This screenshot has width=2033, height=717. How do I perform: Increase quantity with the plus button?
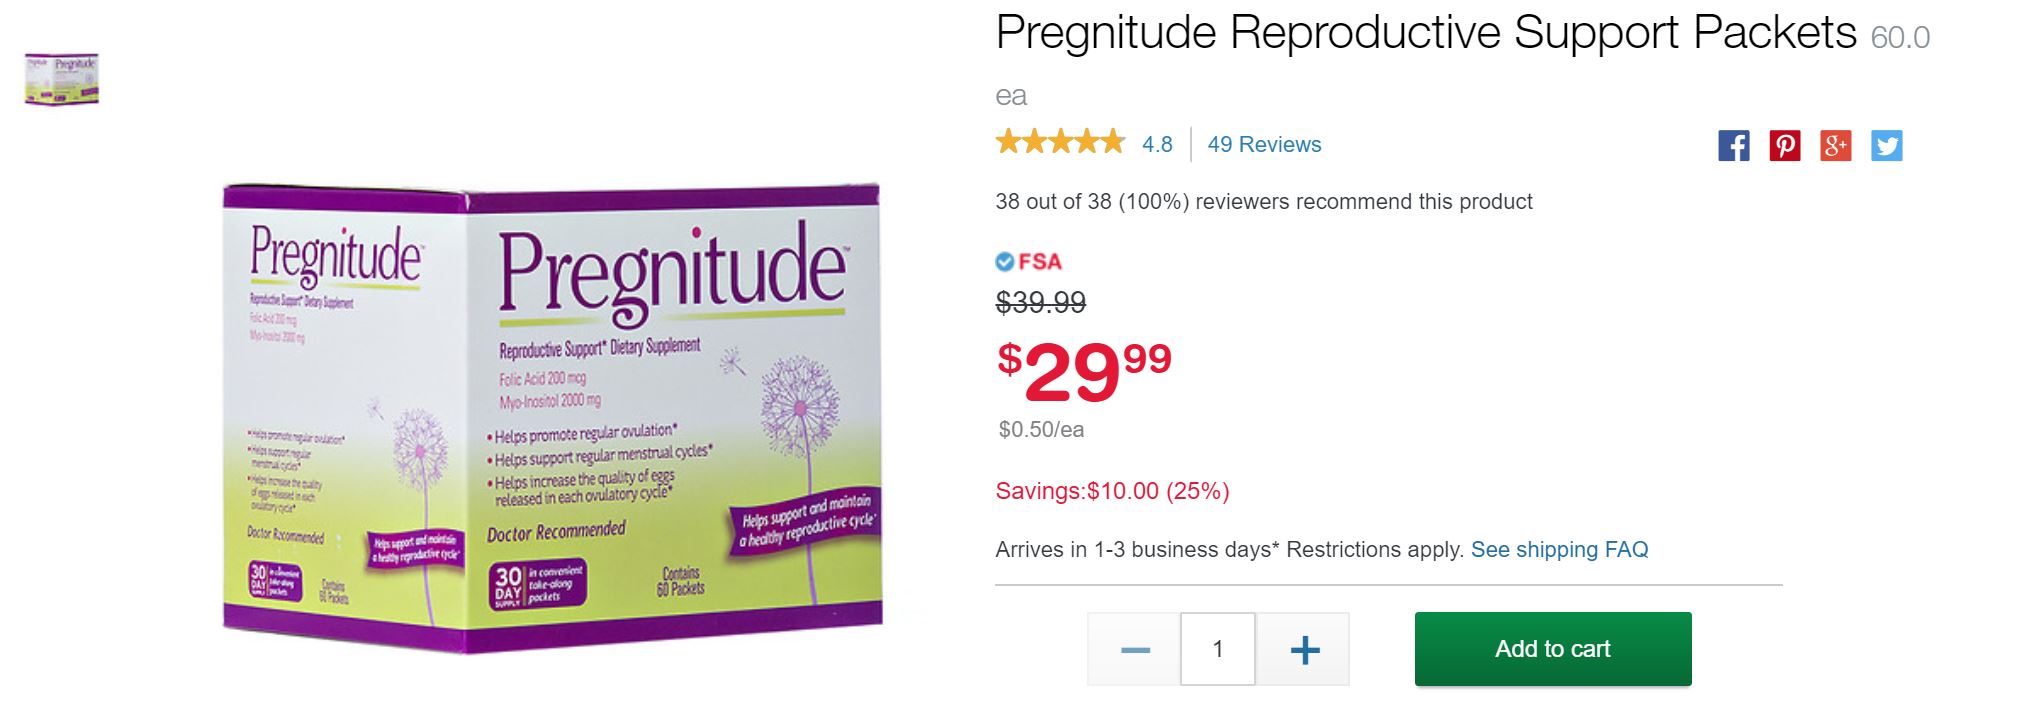1304,650
